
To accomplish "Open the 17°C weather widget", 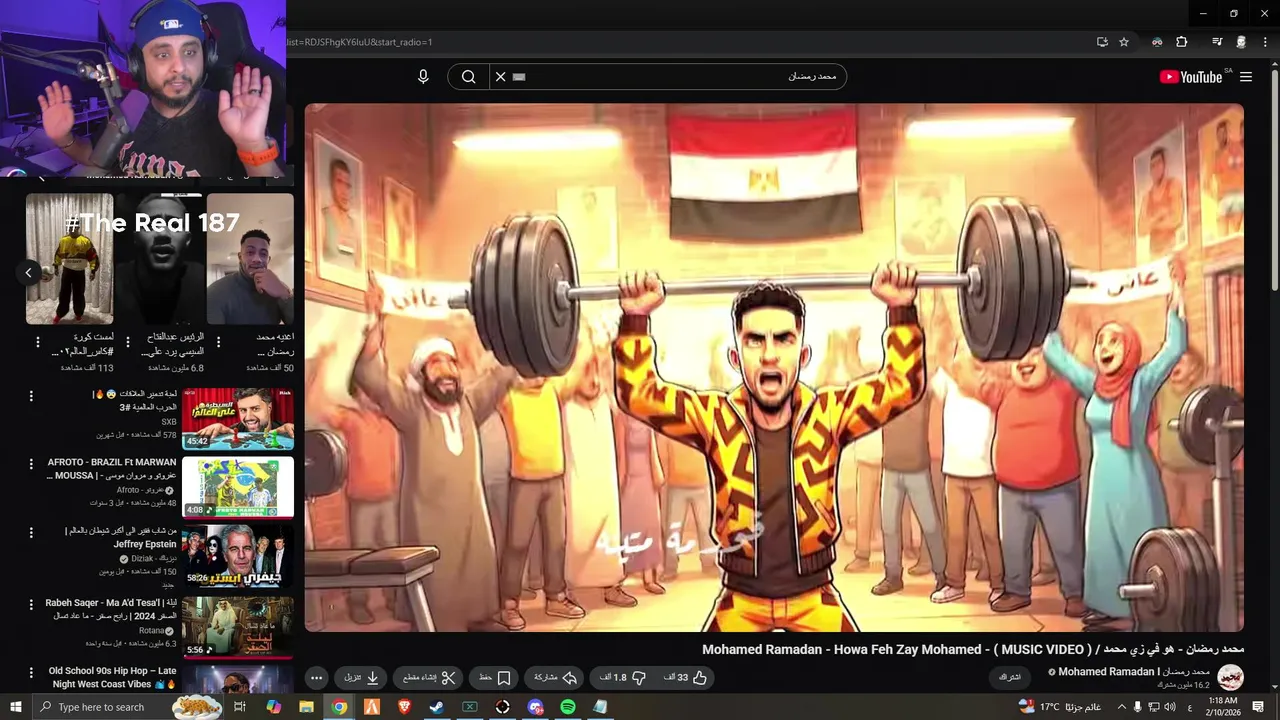I will 1060,707.
